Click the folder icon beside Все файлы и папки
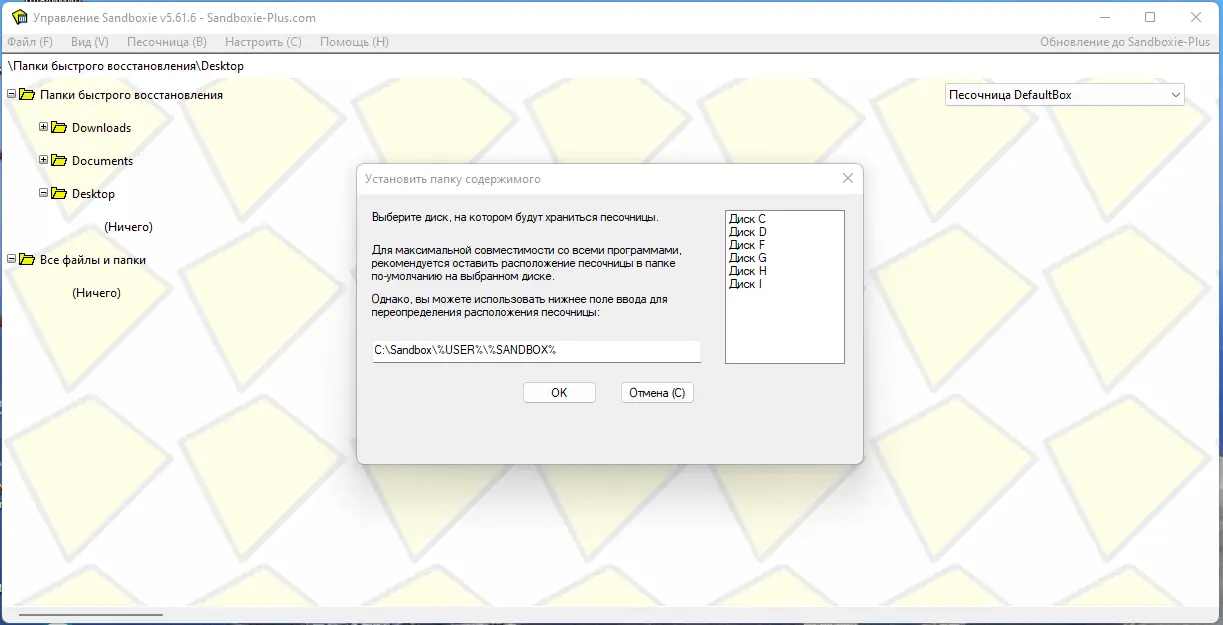1223x625 pixels. click(x=27, y=260)
